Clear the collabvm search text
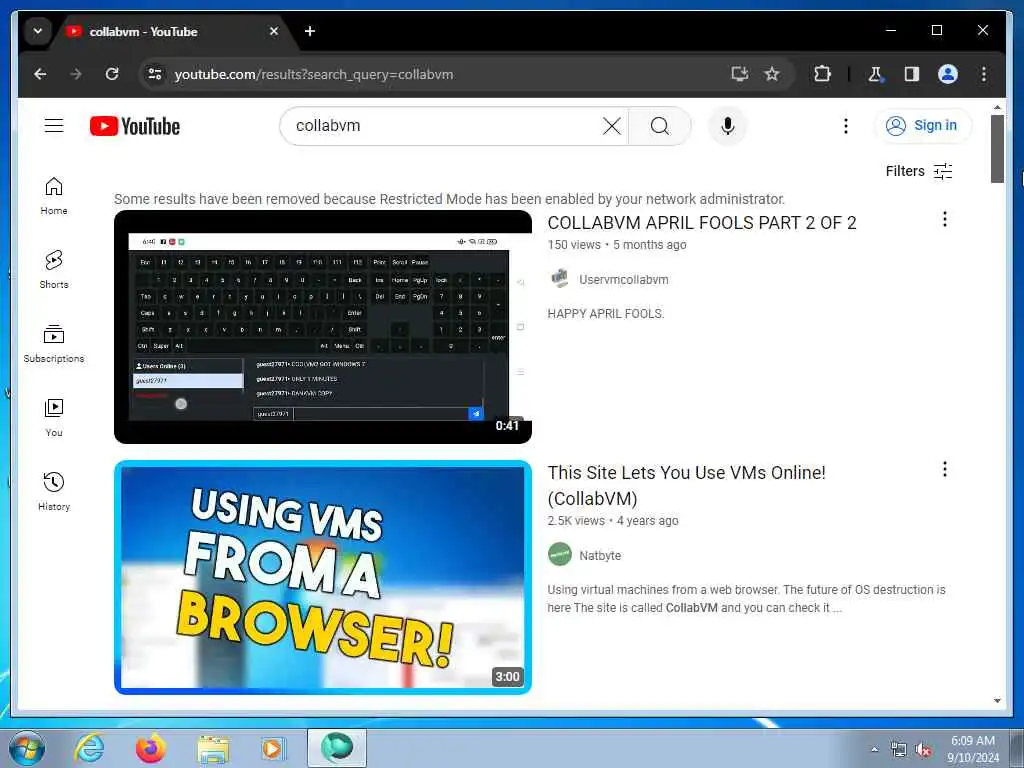Image resolution: width=1024 pixels, height=768 pixels. pyautogui.click(x=611, y=125)
